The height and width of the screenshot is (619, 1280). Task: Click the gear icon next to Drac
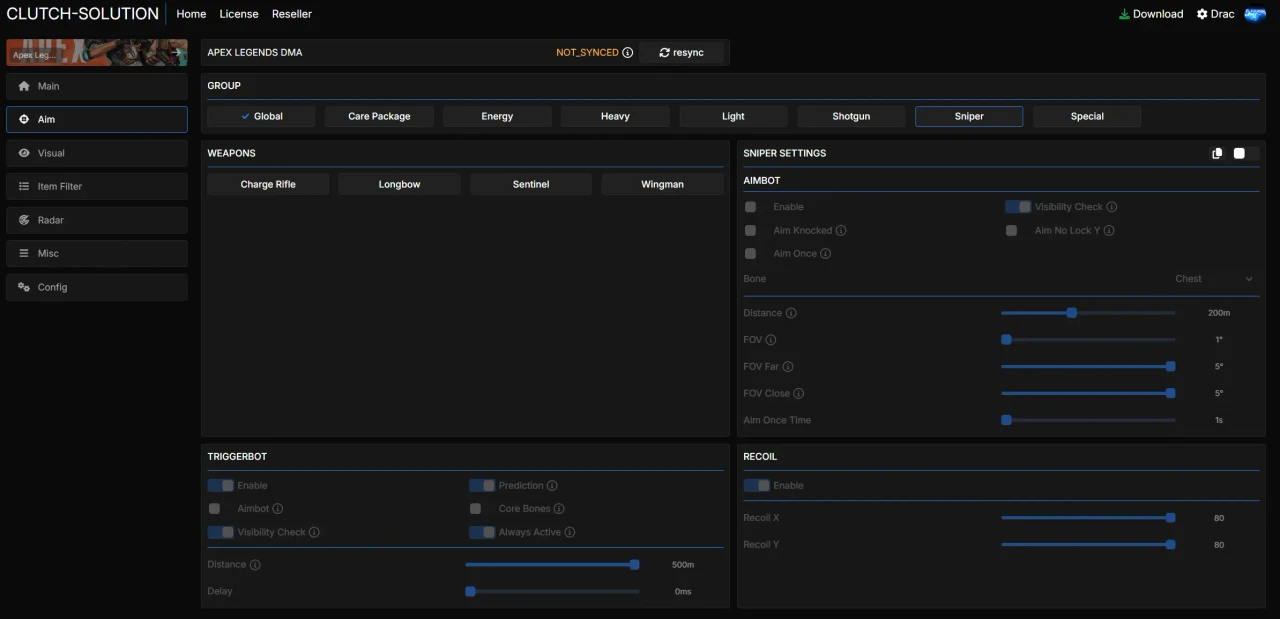click(1202, 14)
